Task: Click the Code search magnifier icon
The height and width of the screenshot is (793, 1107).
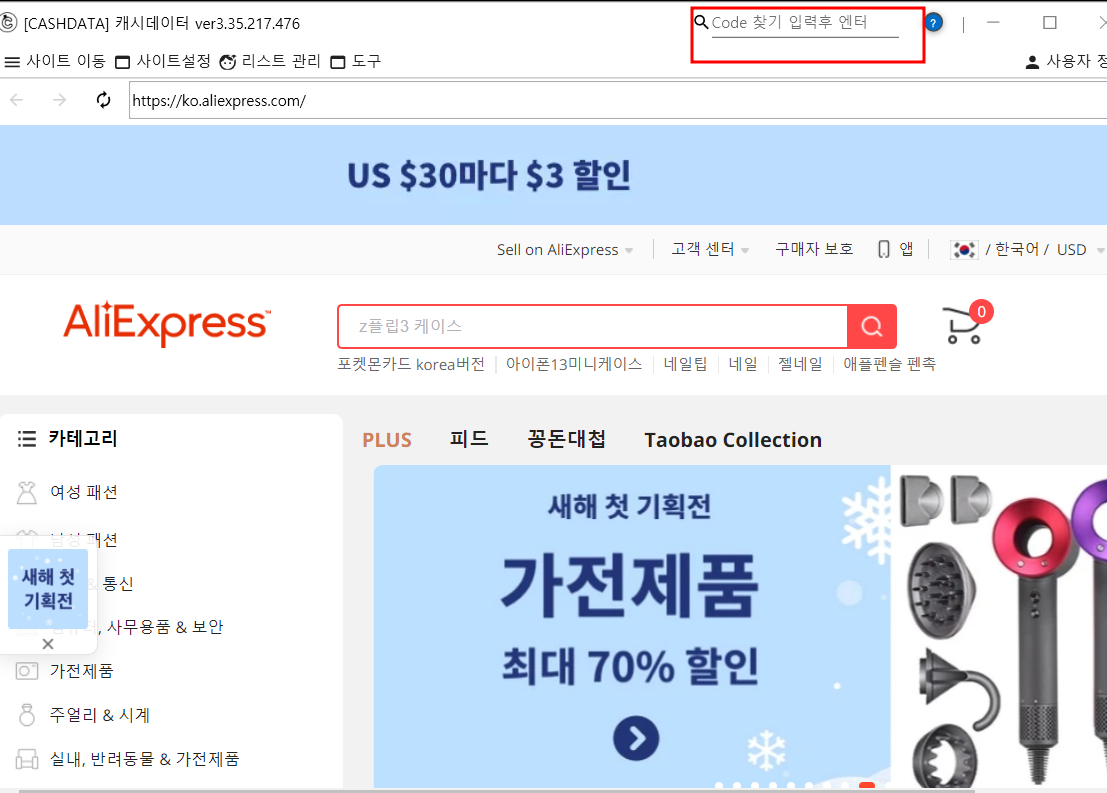Action: [x=701, y=22]
